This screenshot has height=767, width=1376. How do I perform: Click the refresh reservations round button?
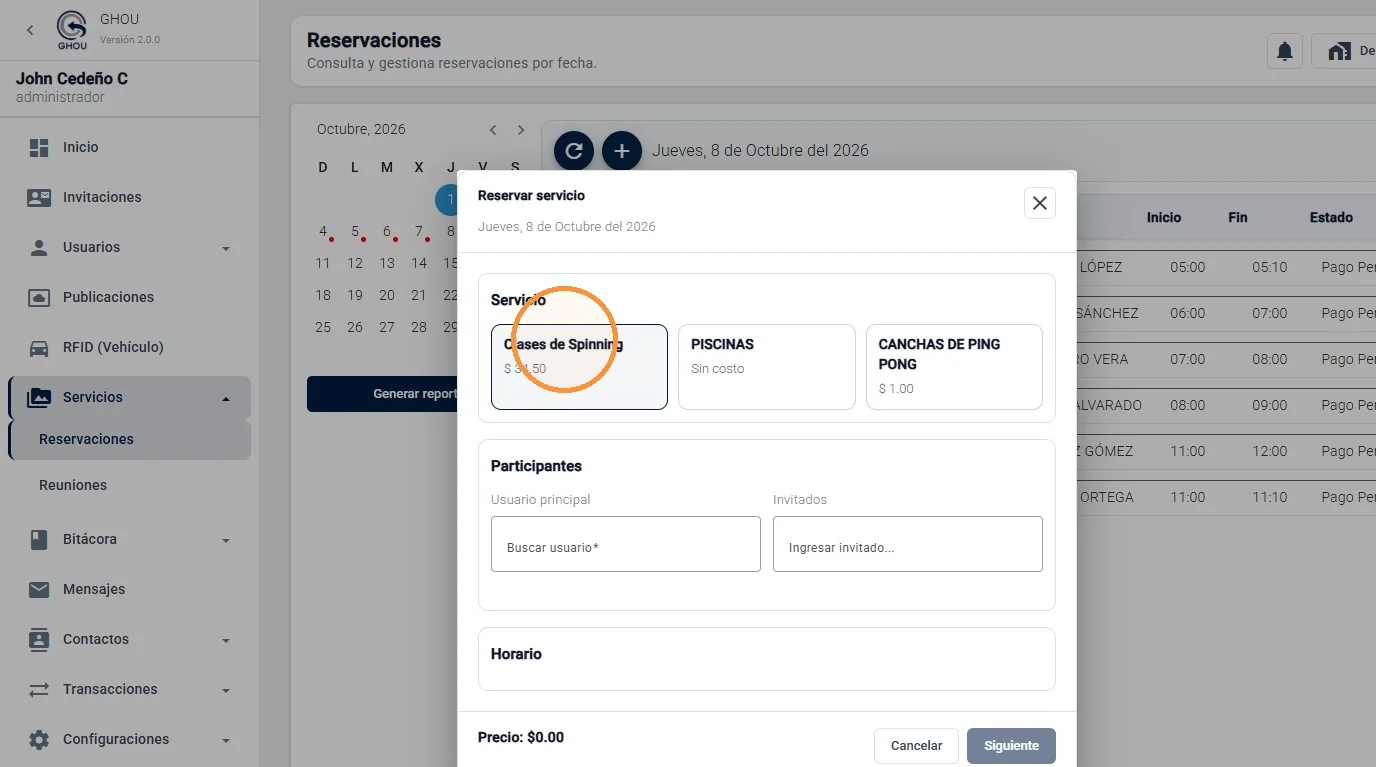tap(574, 151)
